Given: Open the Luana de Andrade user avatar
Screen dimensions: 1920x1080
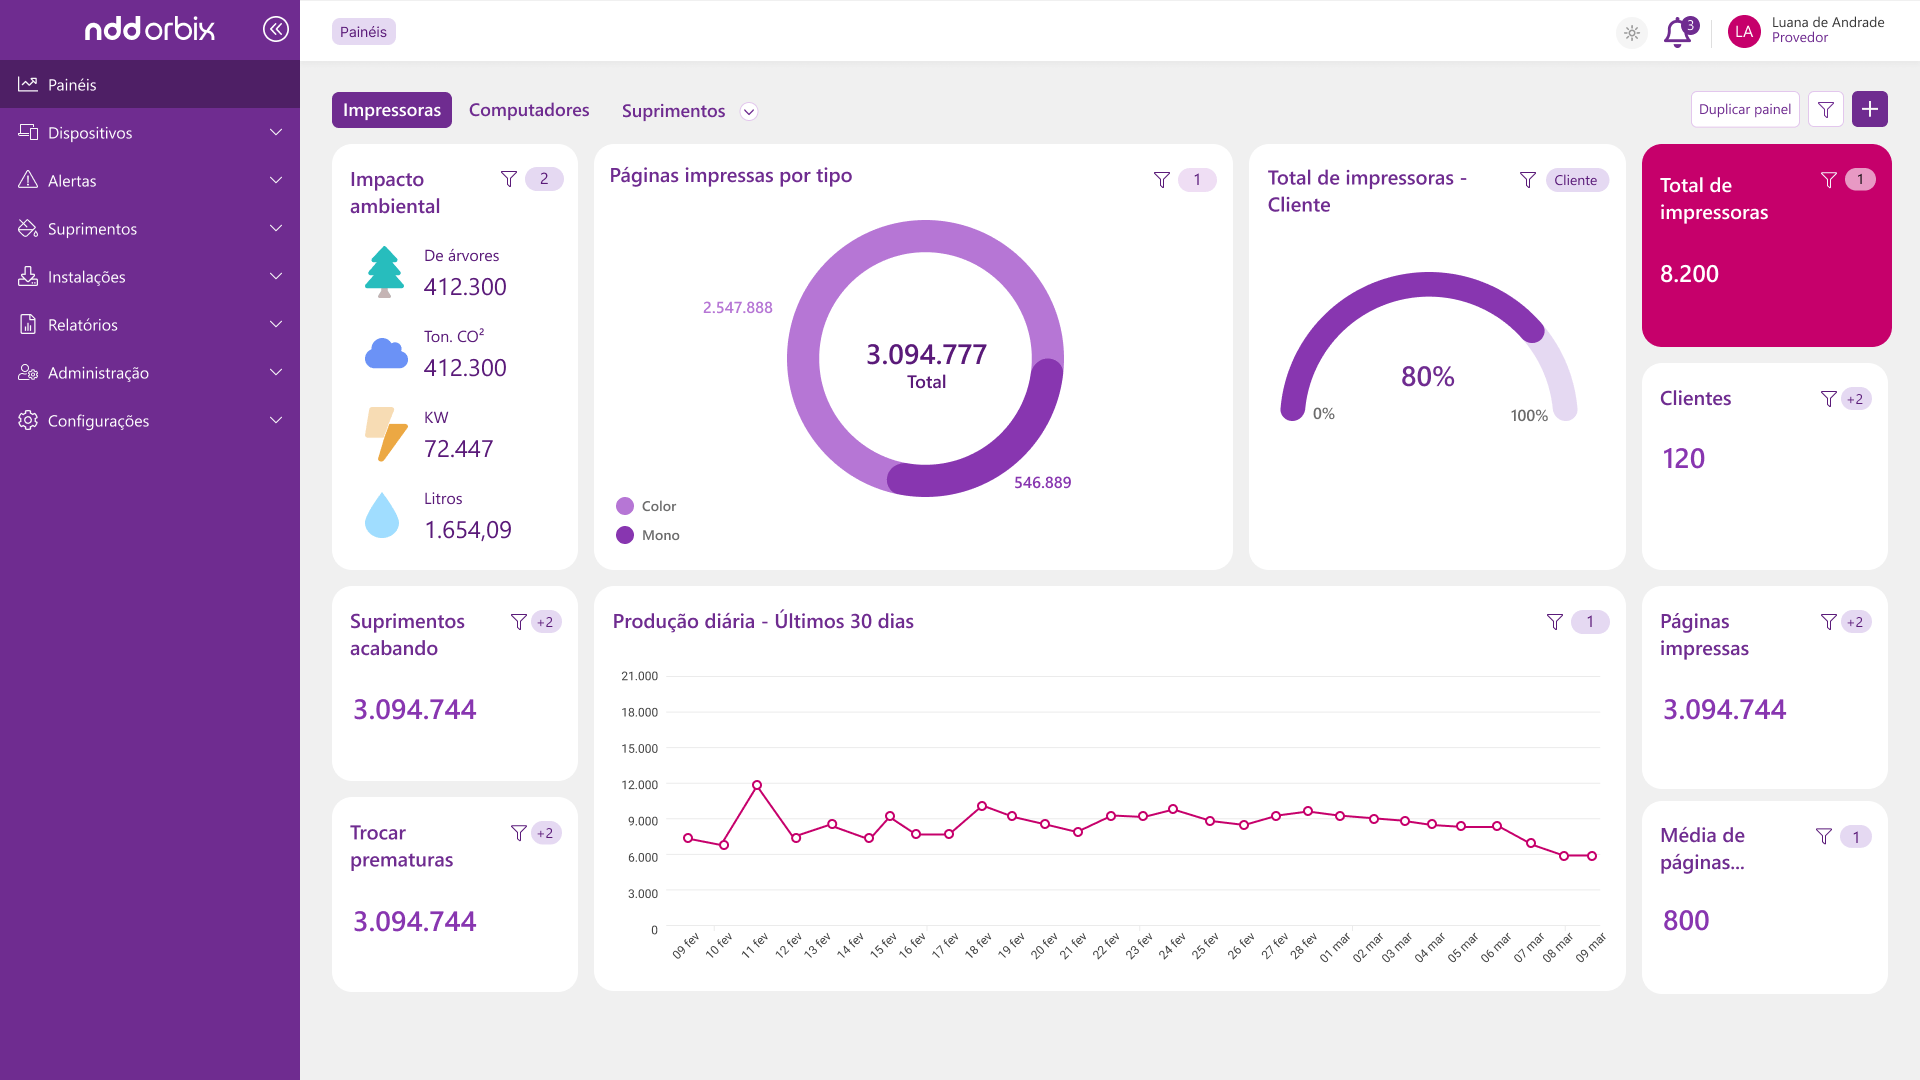Looking at the screenshot, I should click(1743, 32).
